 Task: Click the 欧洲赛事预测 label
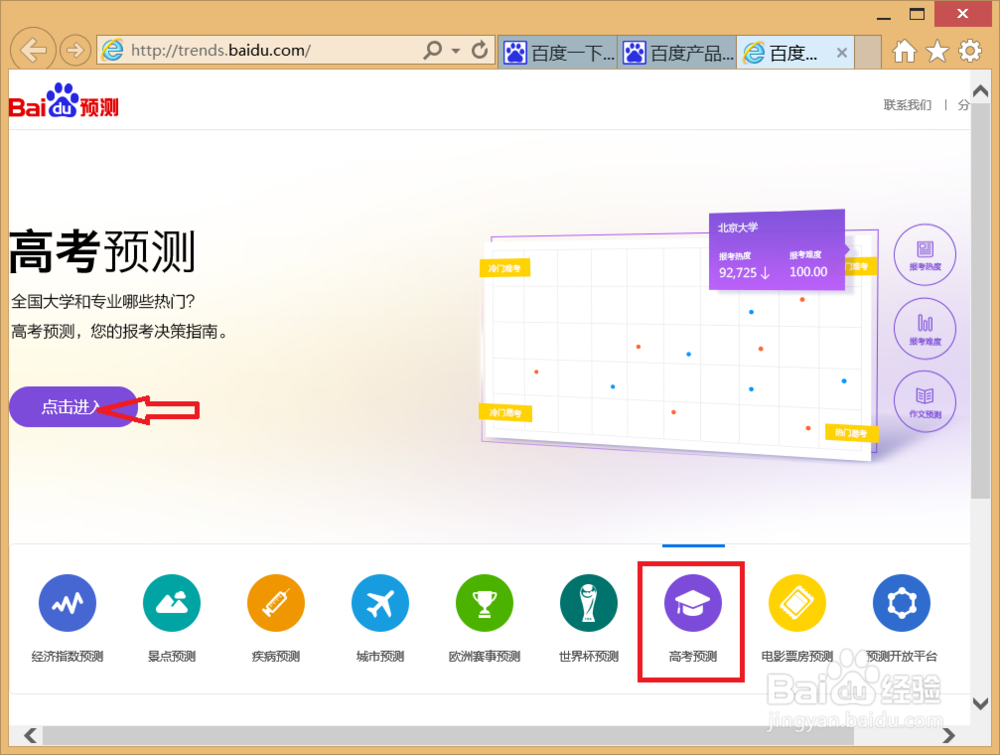(x=484, y=656)
